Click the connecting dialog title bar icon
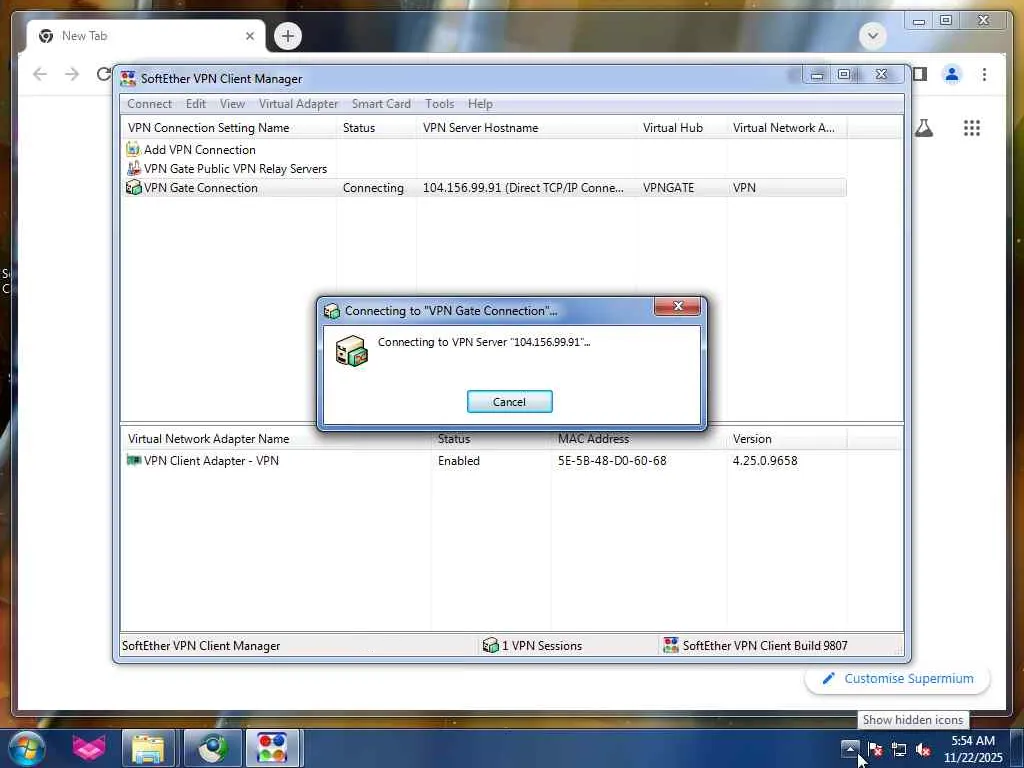The image size is (1024, 768). click(x=332, y=311)
